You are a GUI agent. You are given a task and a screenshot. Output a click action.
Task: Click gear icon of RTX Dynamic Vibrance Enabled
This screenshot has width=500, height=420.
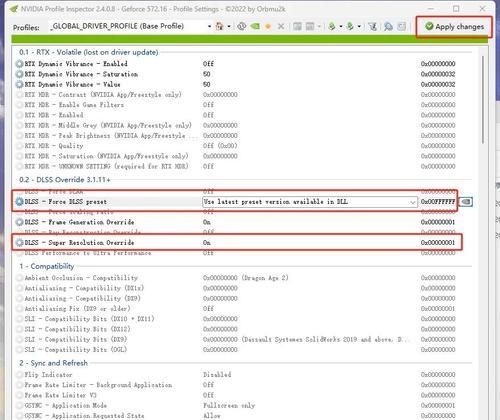20,64
